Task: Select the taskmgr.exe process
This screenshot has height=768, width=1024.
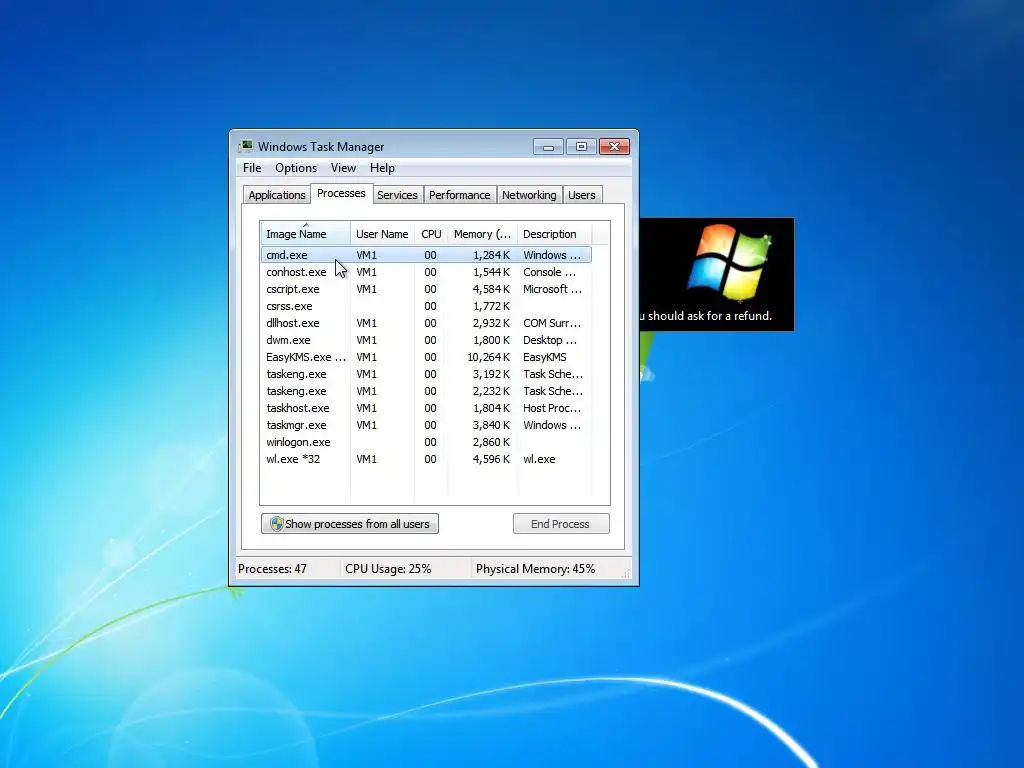Action: [426, 424]
